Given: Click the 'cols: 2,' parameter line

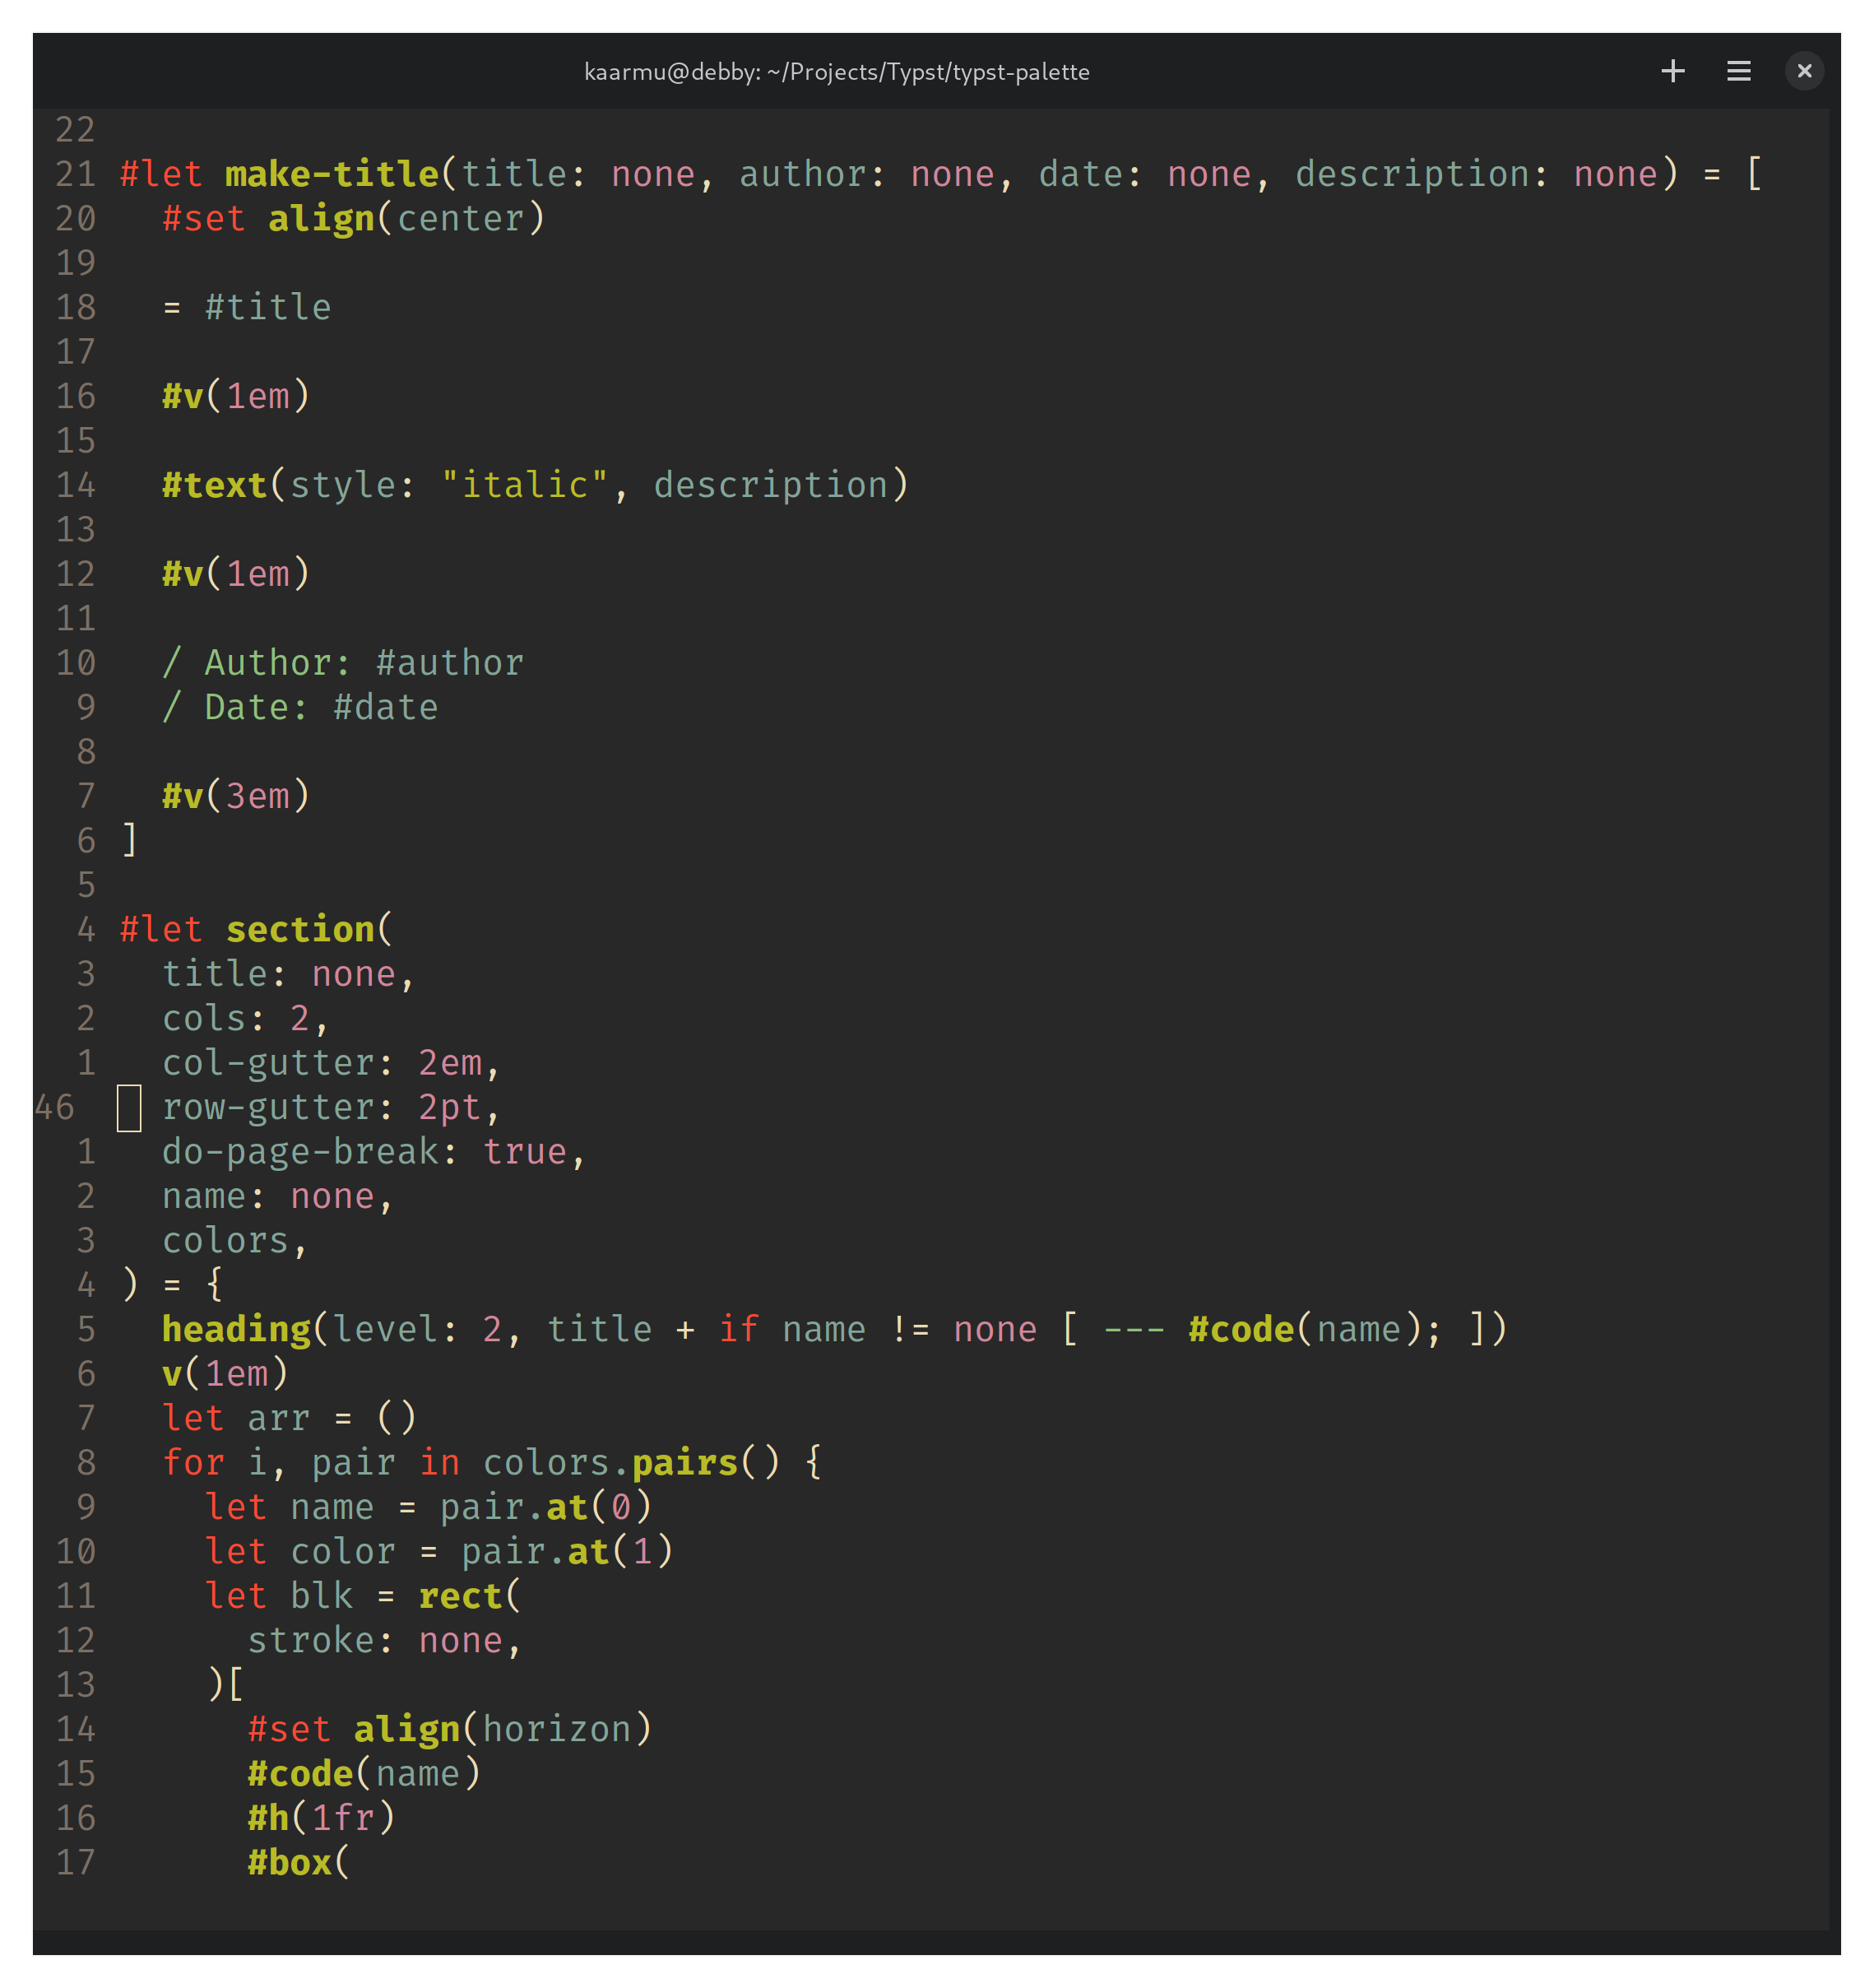Looking at the screenshot, I should point(246,1018).
